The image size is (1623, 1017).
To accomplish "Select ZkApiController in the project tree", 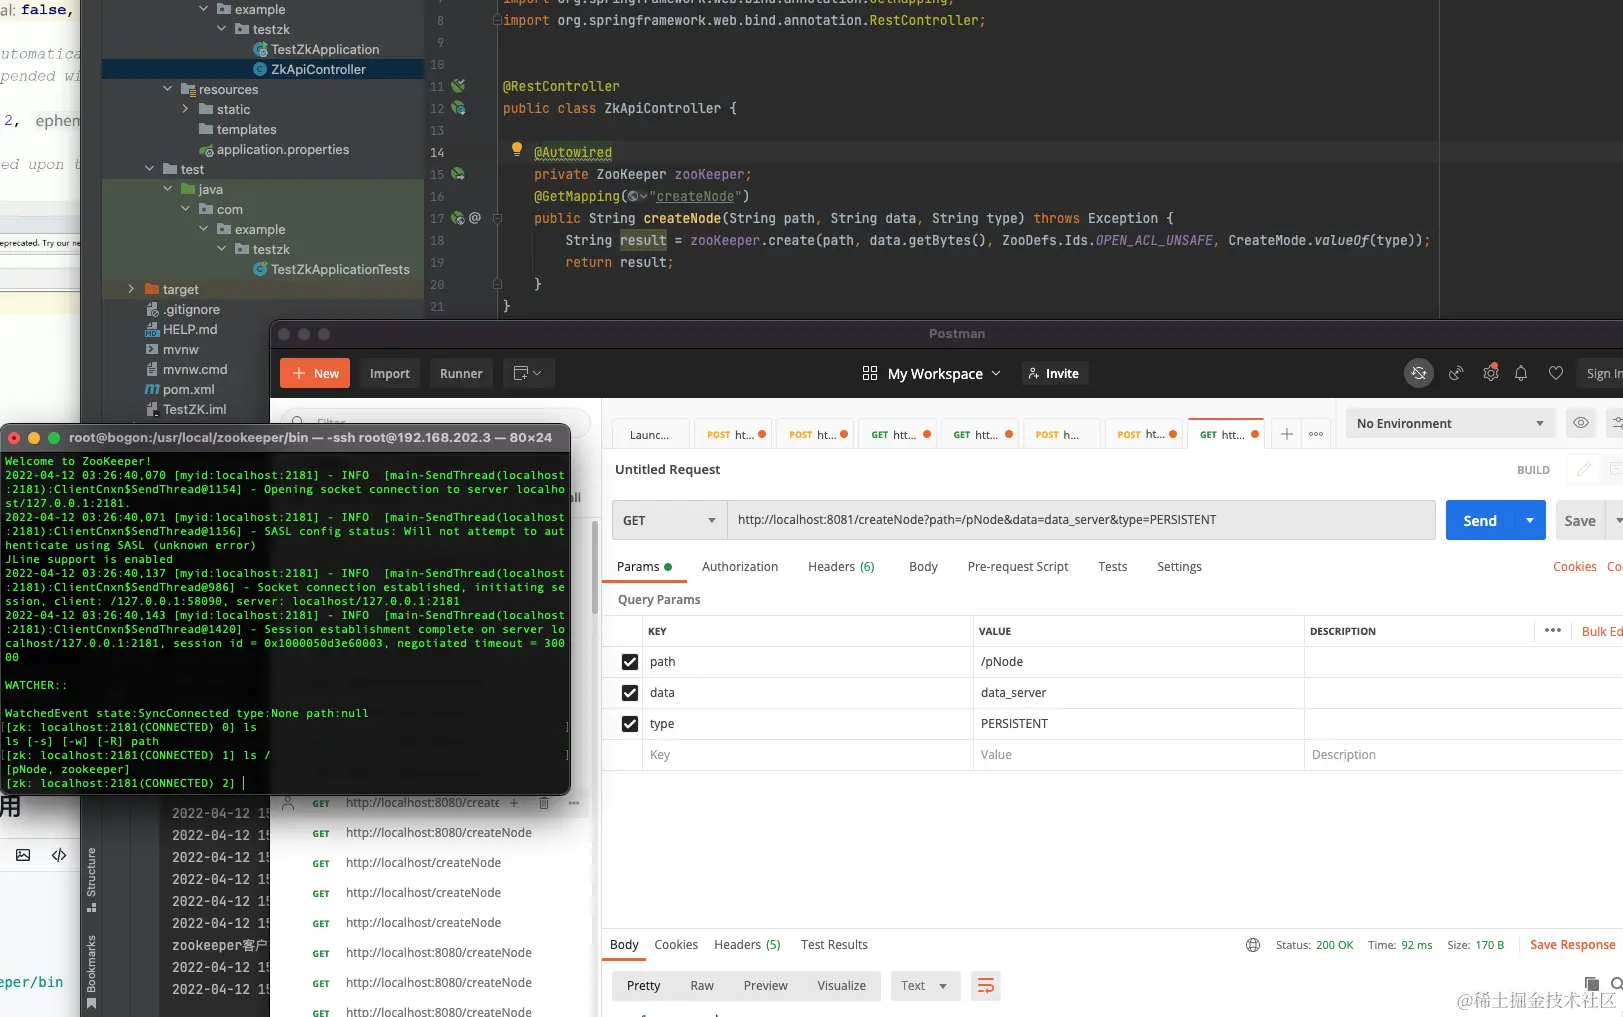I will (x=318, y=69).
